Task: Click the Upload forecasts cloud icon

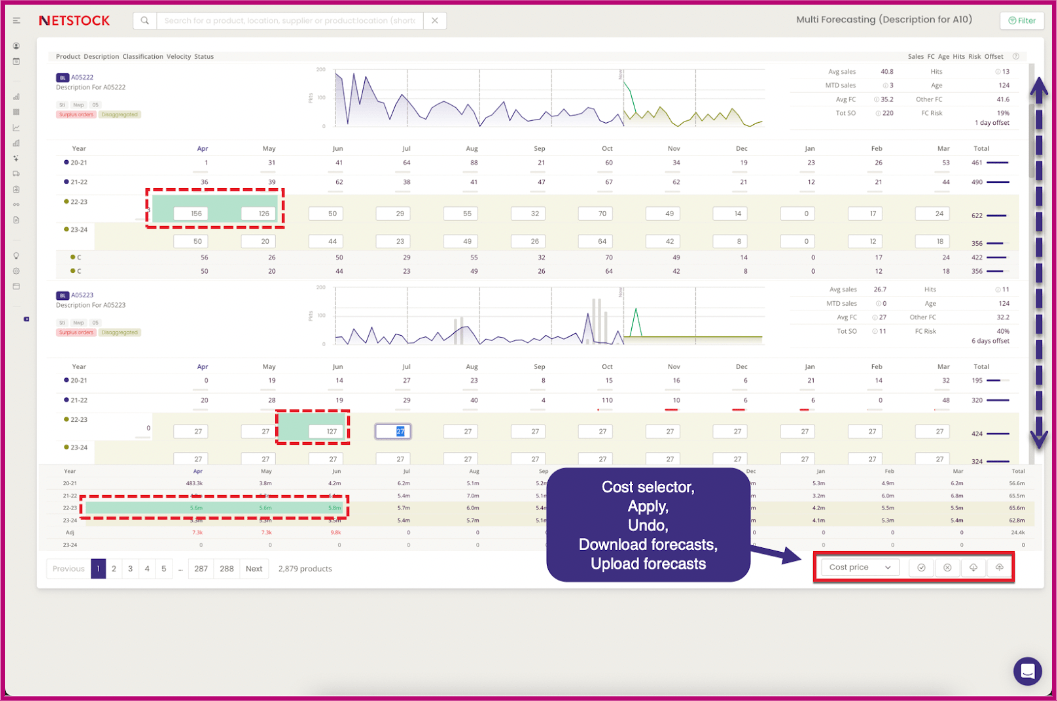Action: click(999, 567)
